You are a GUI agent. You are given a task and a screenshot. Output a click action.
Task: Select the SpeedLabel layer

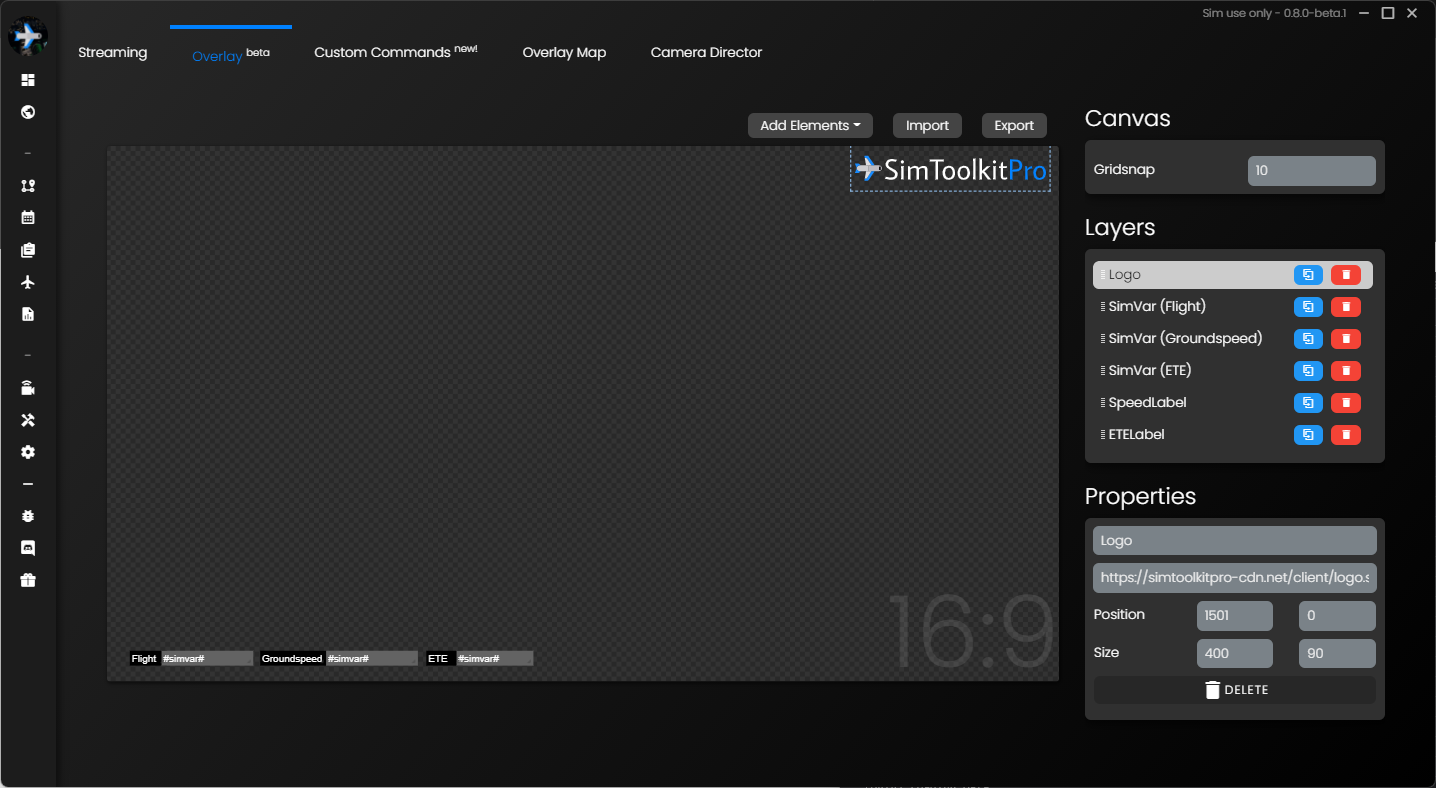[1233, 403]
